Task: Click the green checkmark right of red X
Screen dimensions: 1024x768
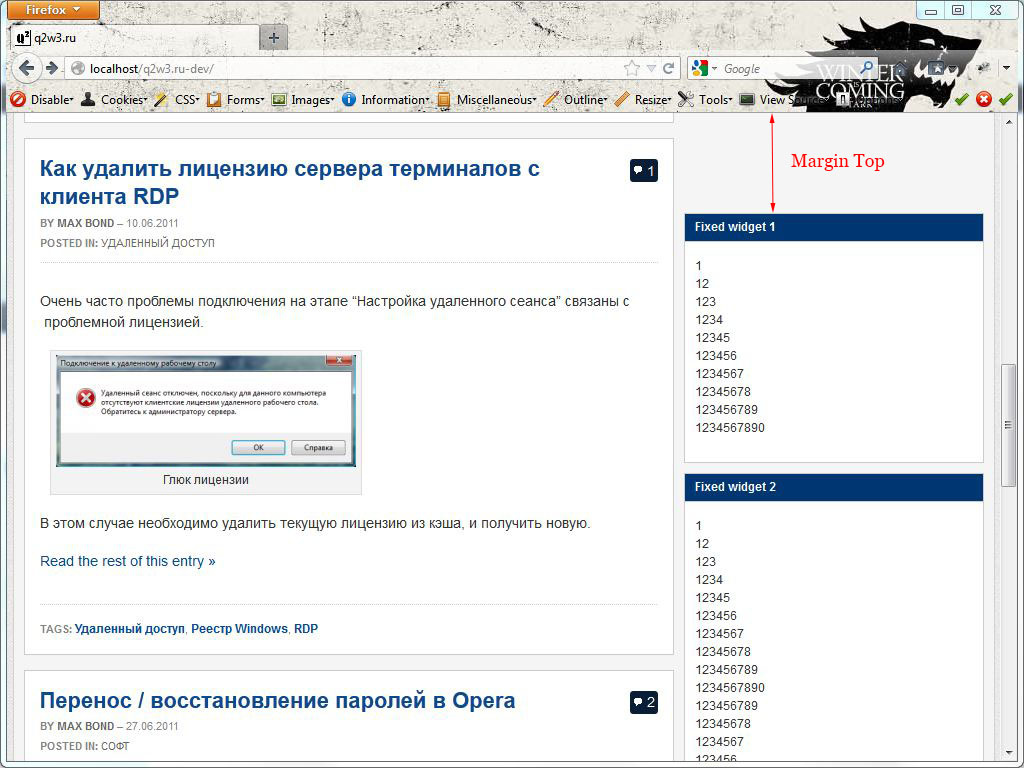Action: click(1006, 99)
